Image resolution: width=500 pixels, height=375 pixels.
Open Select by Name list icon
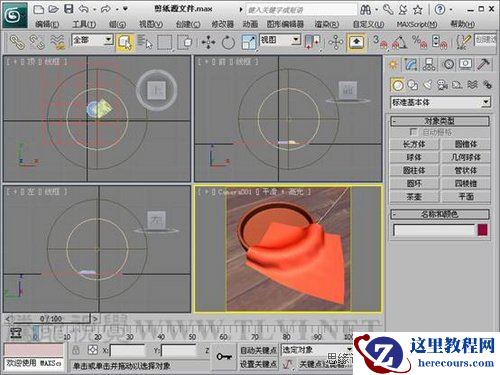tap(145, 42)
